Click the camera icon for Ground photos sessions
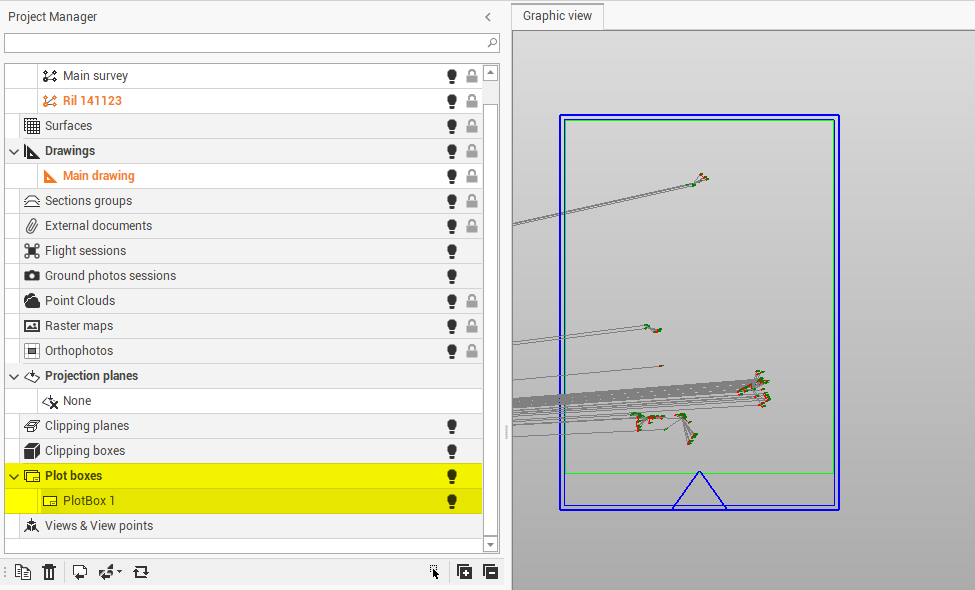Screen dimensions: 975x590 click(x=32, y=276)
